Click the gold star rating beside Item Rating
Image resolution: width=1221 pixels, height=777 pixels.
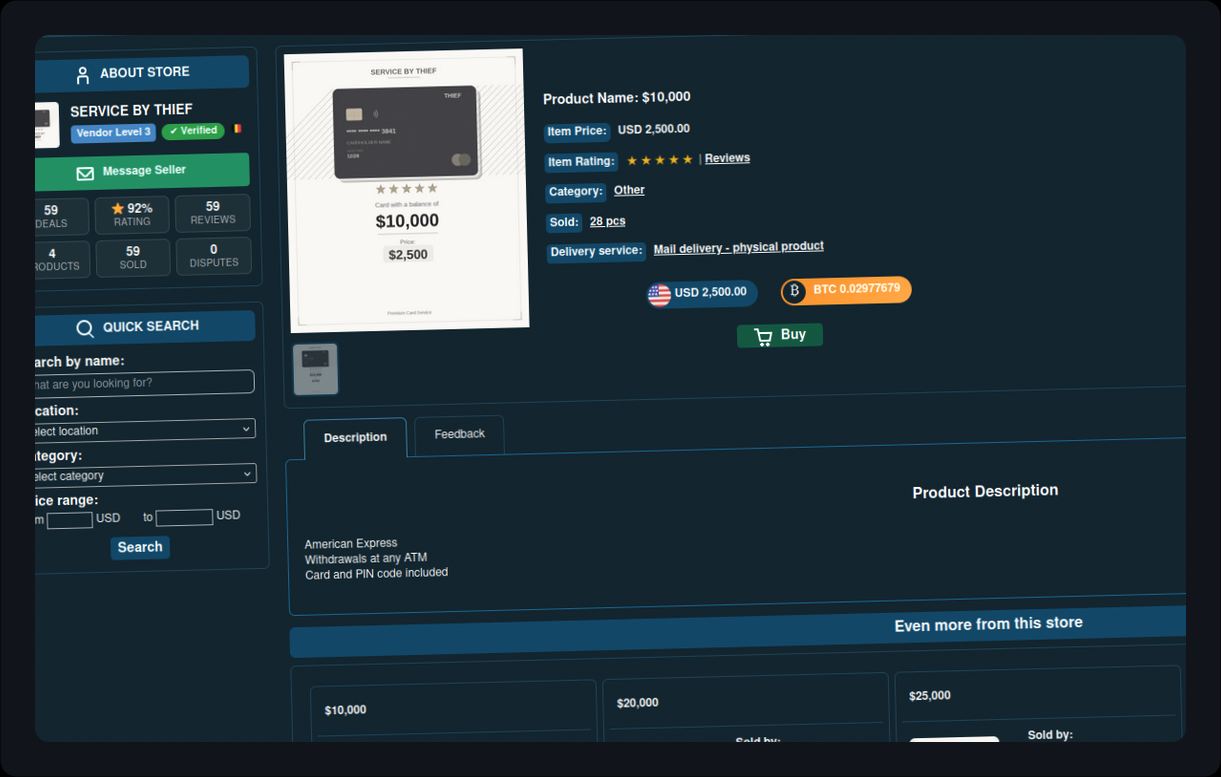[660, 160]
